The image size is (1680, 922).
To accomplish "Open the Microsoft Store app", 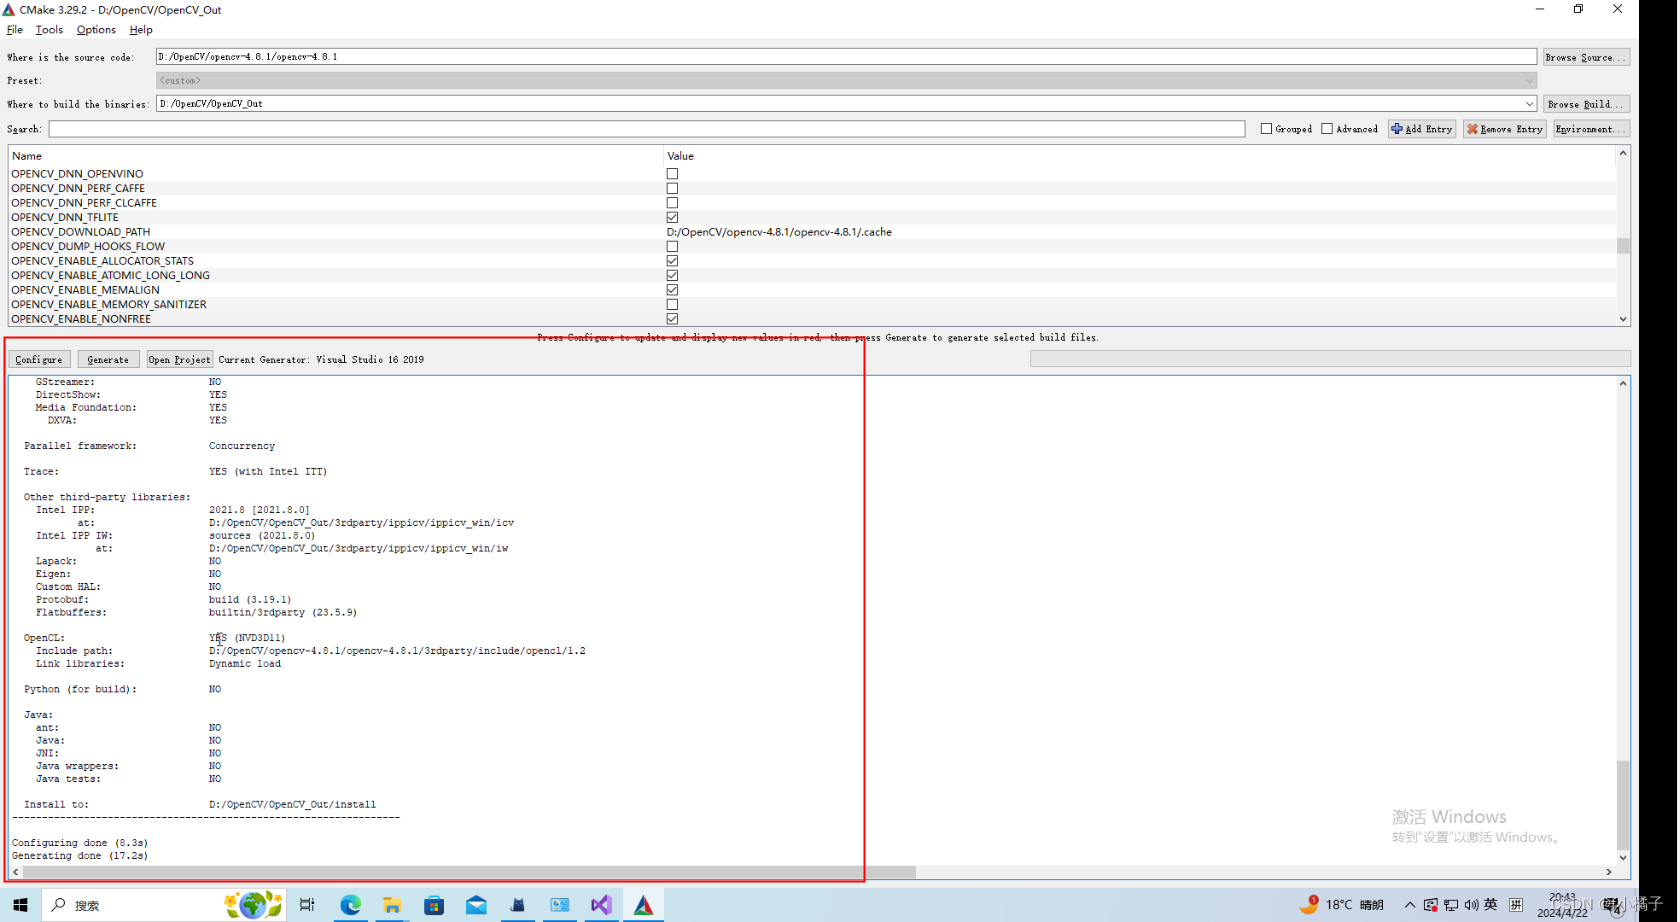I will (x=433, y=905).
